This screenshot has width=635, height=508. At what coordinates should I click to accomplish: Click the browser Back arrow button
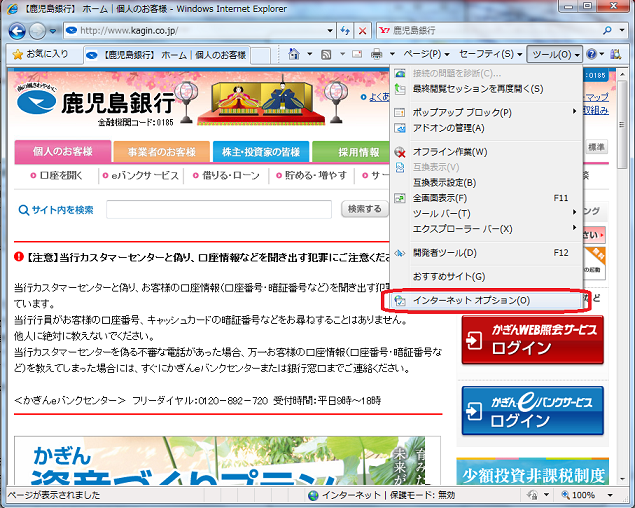pos(17,31)
